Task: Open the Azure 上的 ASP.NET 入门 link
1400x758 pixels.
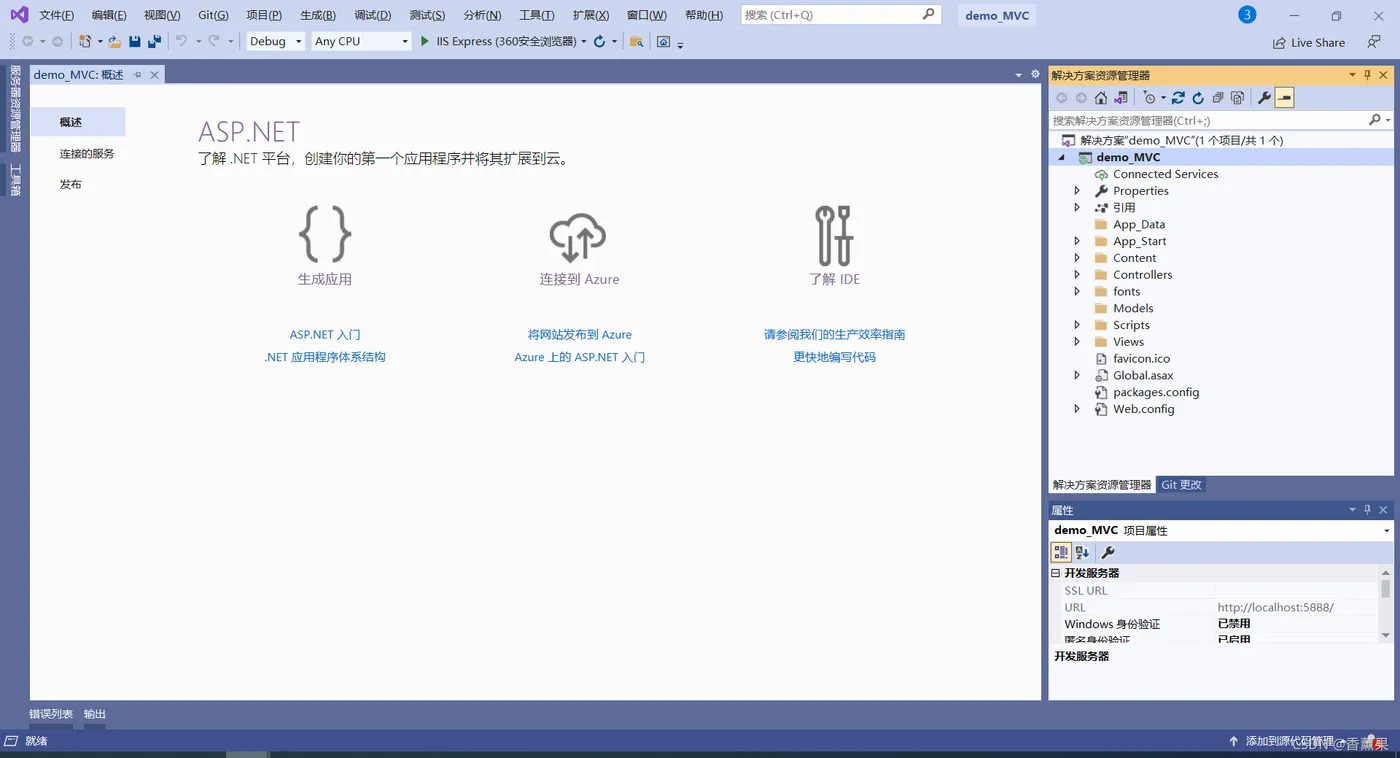Action: [580, 357]
